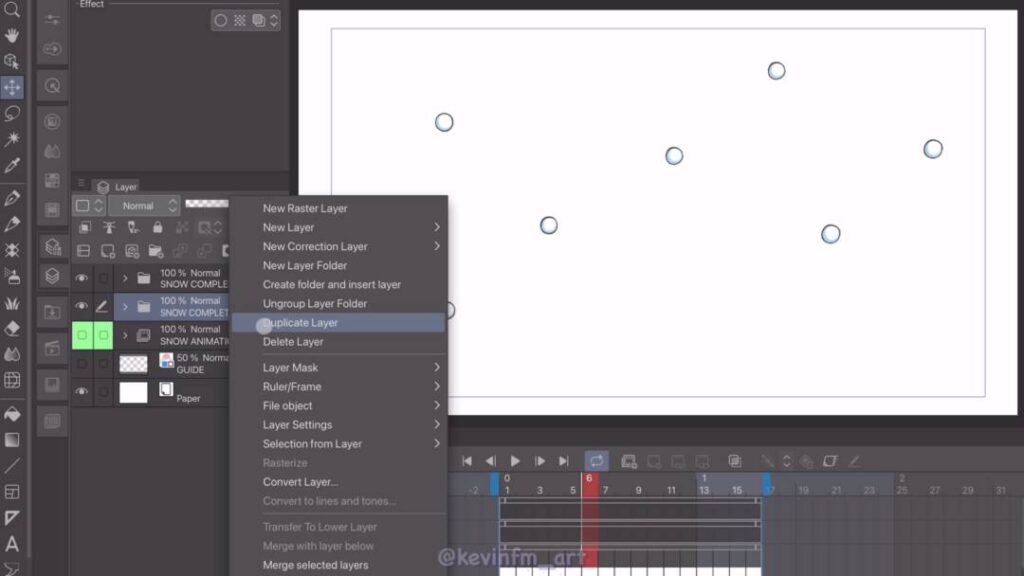Select the Airbrush tool

click(12, 276)
